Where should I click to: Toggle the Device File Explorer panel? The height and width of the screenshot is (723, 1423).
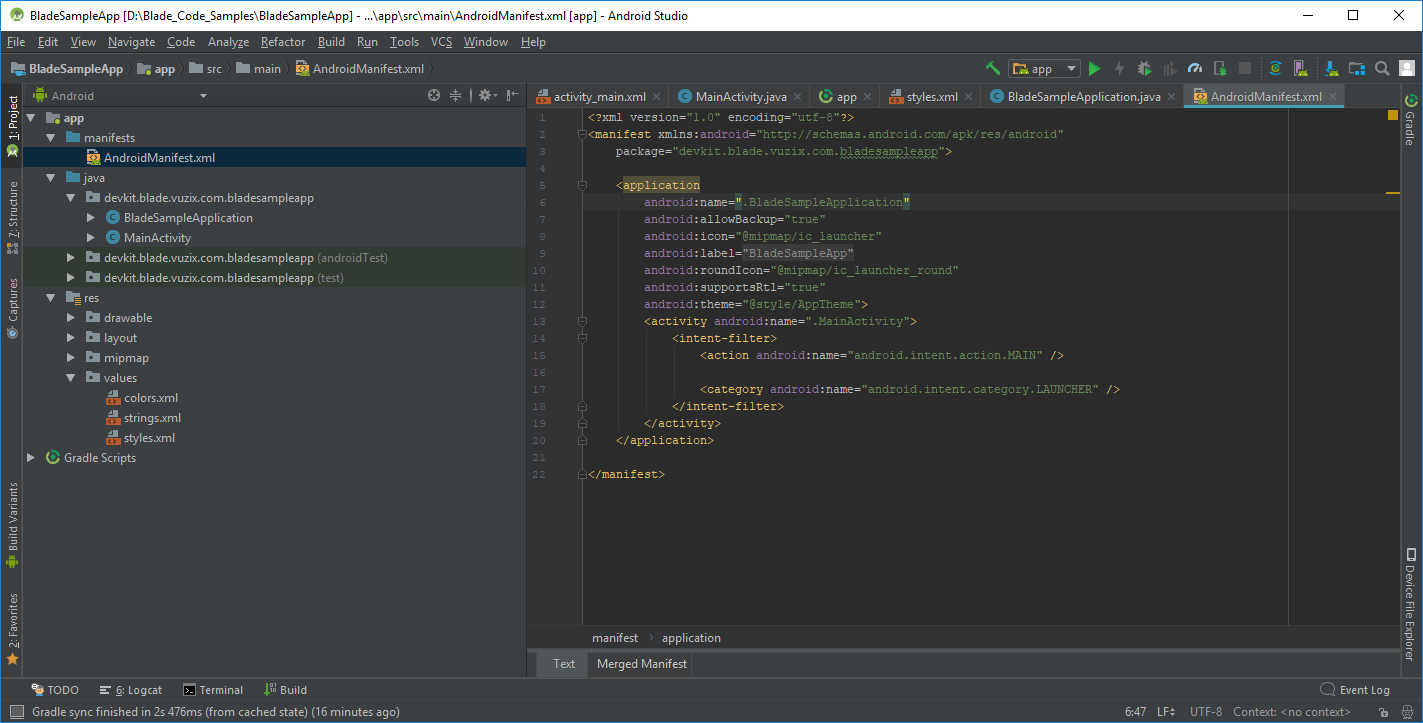1411,604
